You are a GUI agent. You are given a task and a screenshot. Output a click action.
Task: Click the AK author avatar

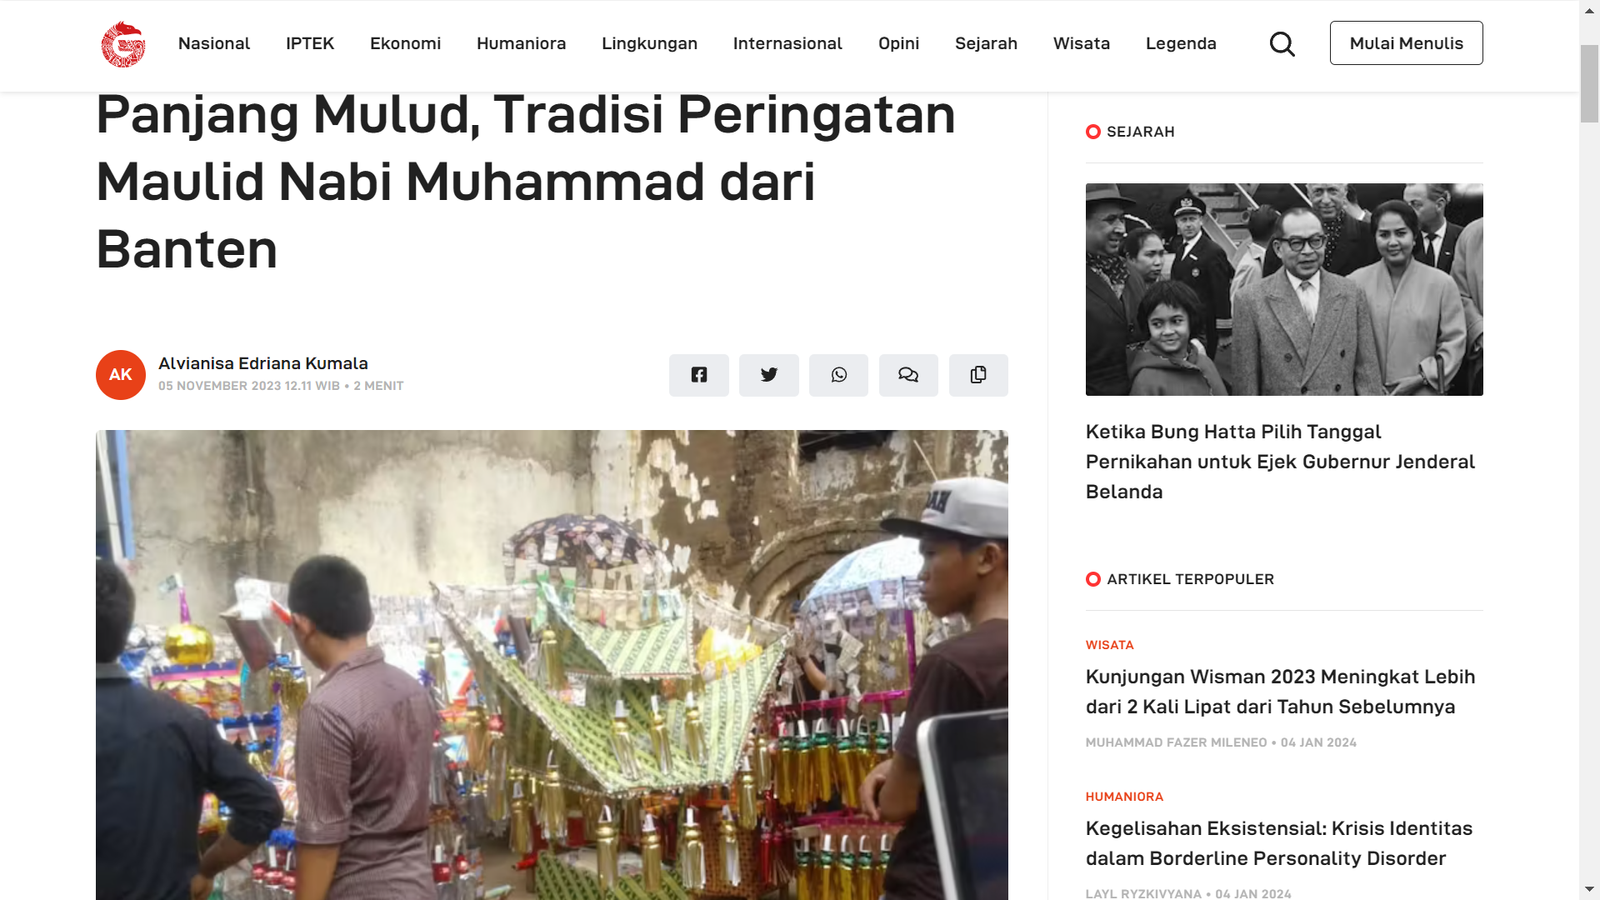[x=121, y=375]
